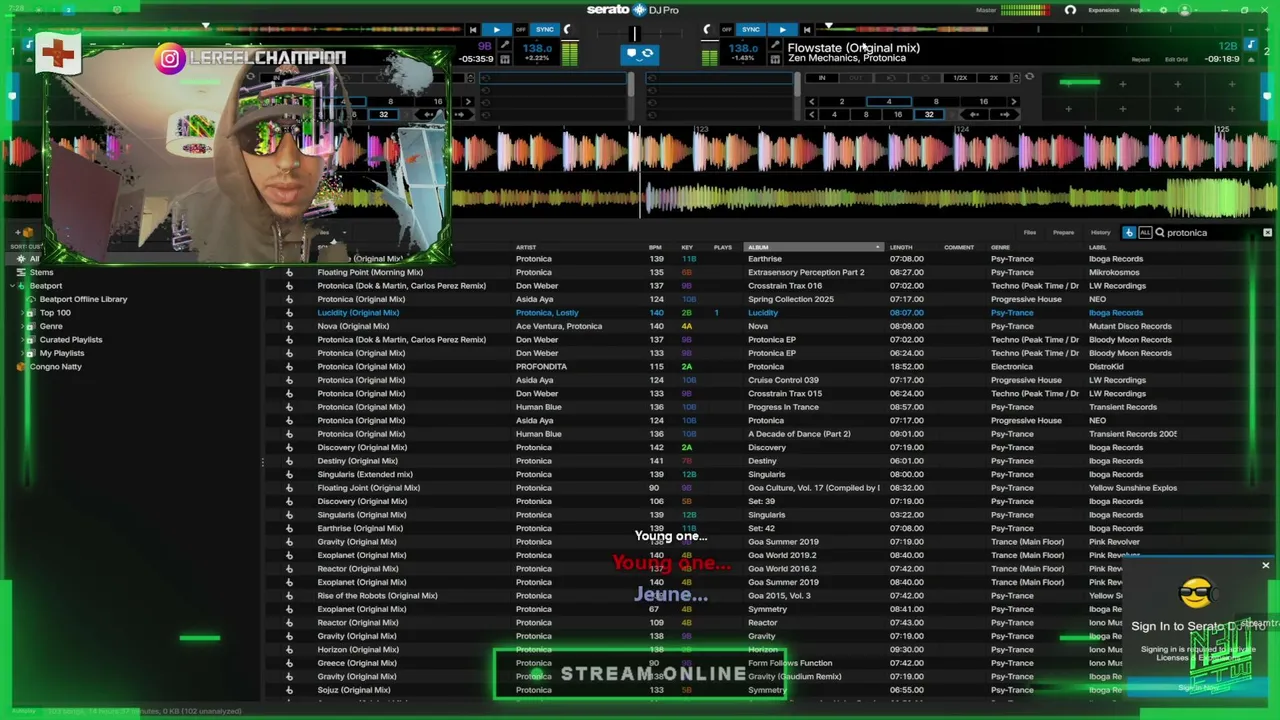
Task: Open the Expansions menu
Action: pyautogui.click(x=1104, y=10)
